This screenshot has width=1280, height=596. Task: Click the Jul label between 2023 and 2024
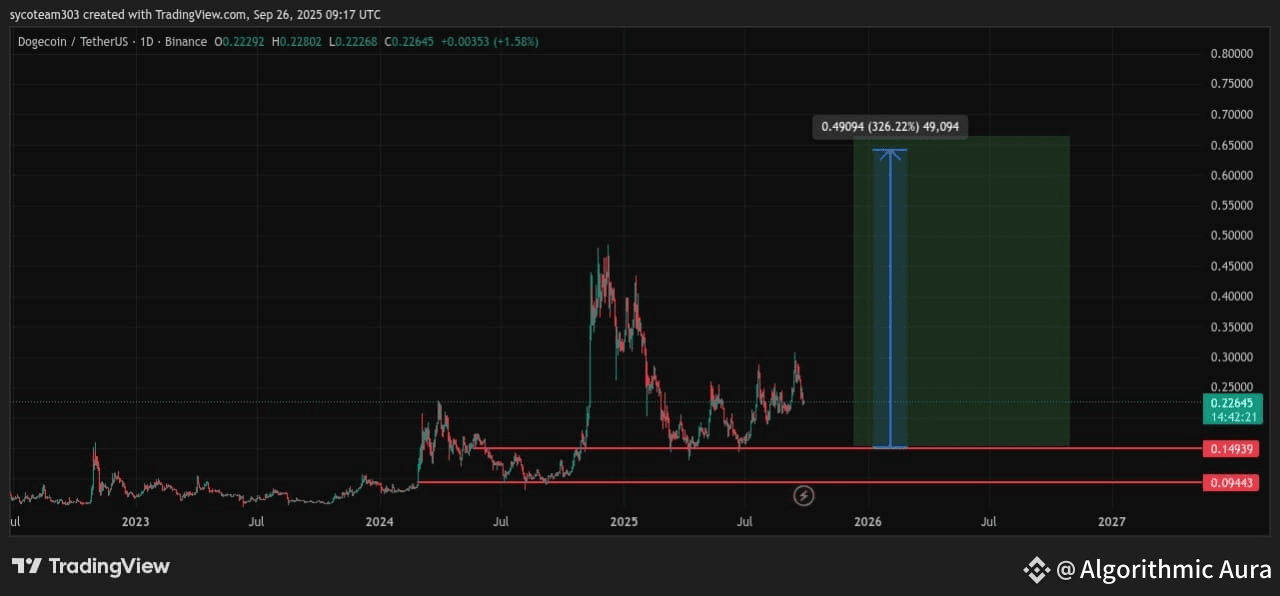pyautogui.click(x=256, y=522)
